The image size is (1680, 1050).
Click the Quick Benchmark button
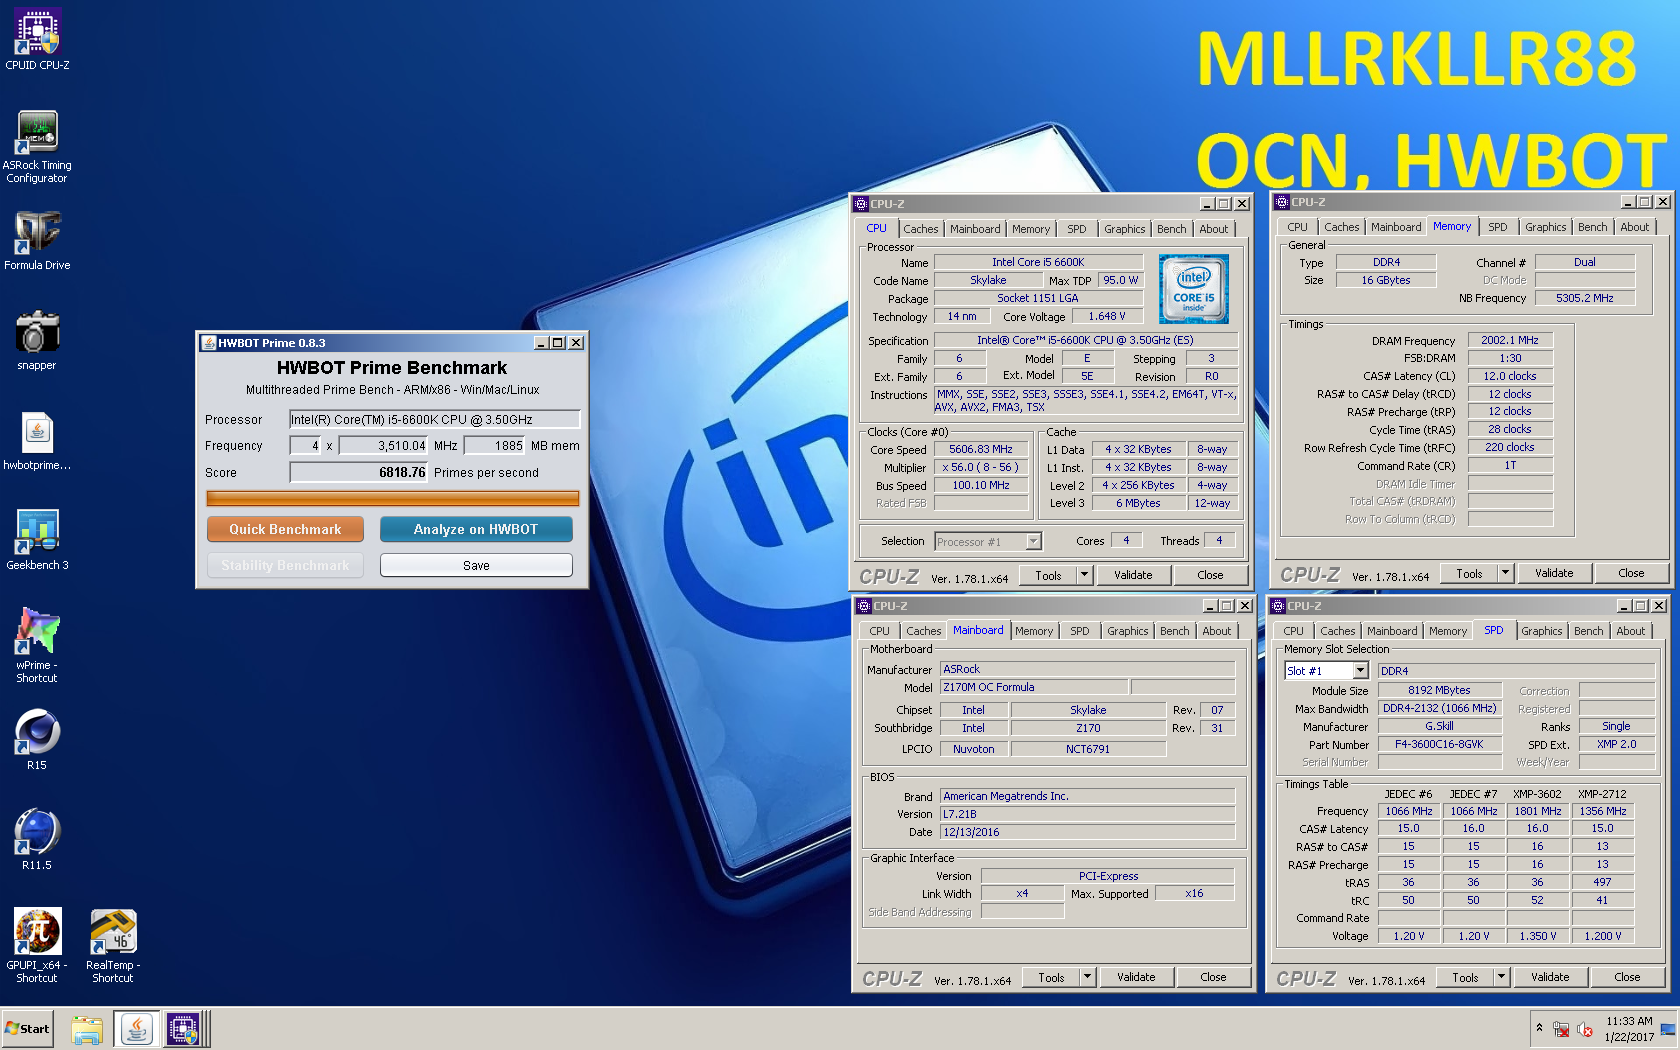[x=285, y=529]
